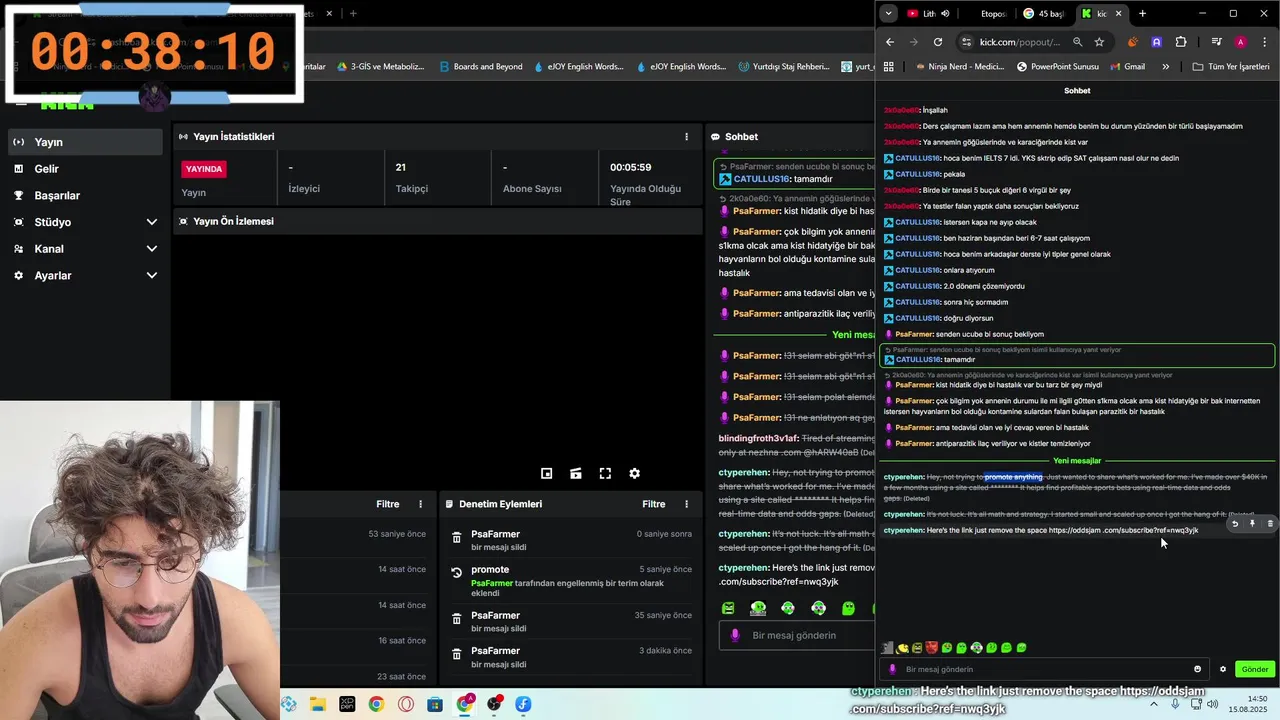Open the Yayın sidebar item
The width and height of the screenshot is (1280, 720).
pyautogui.click(x=85, y=142)
